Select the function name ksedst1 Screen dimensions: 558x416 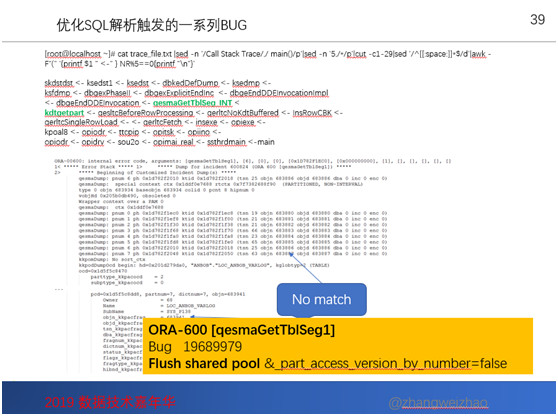coord(99,83)
